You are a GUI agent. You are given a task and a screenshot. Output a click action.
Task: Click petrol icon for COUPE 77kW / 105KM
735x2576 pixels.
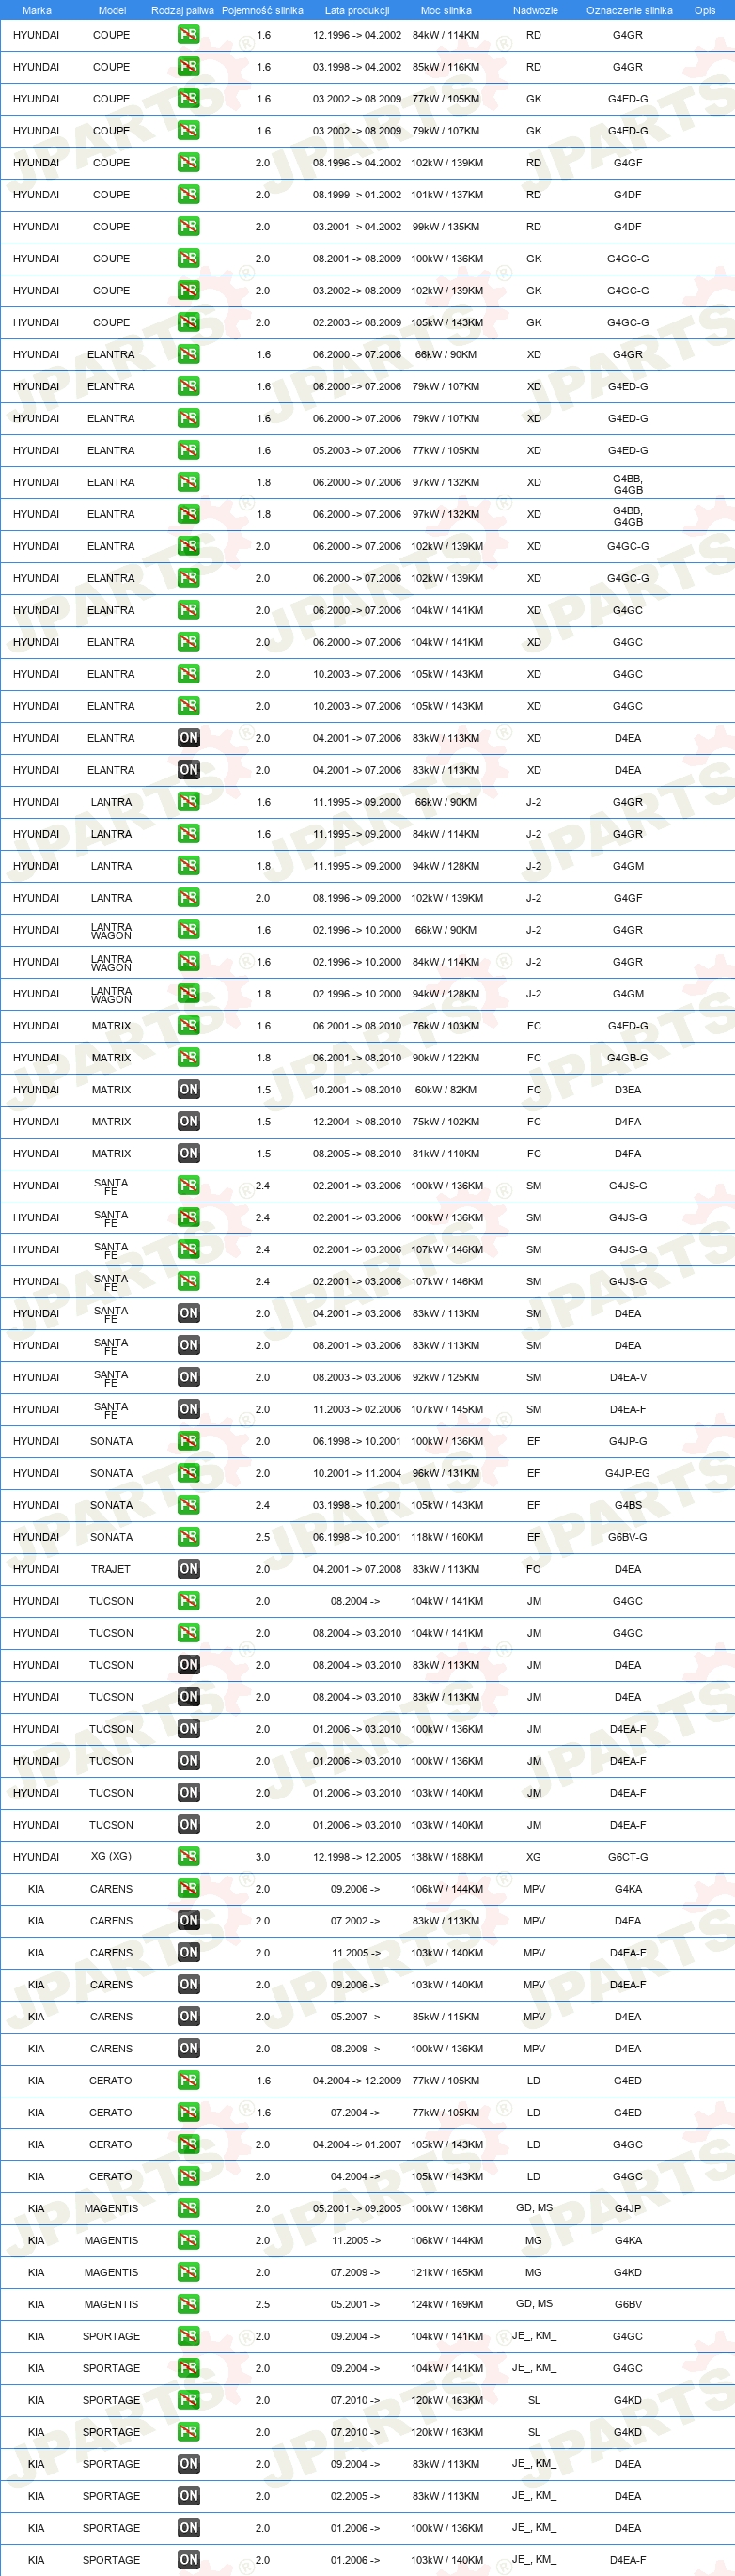pos(188,99)
